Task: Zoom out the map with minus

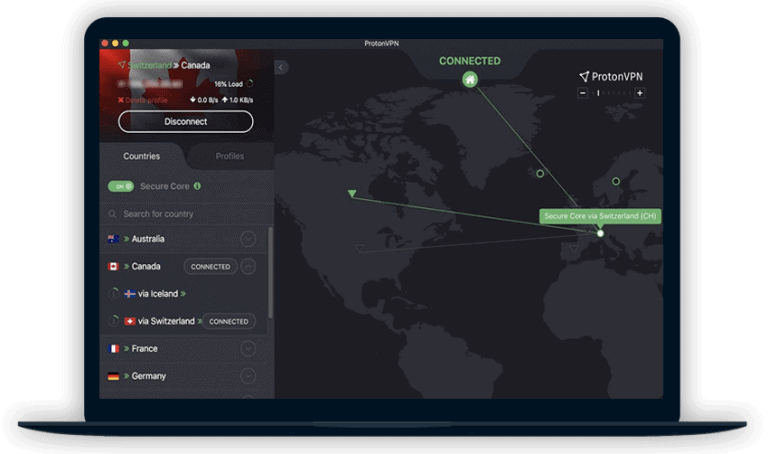Action: (x=582, y=93)
